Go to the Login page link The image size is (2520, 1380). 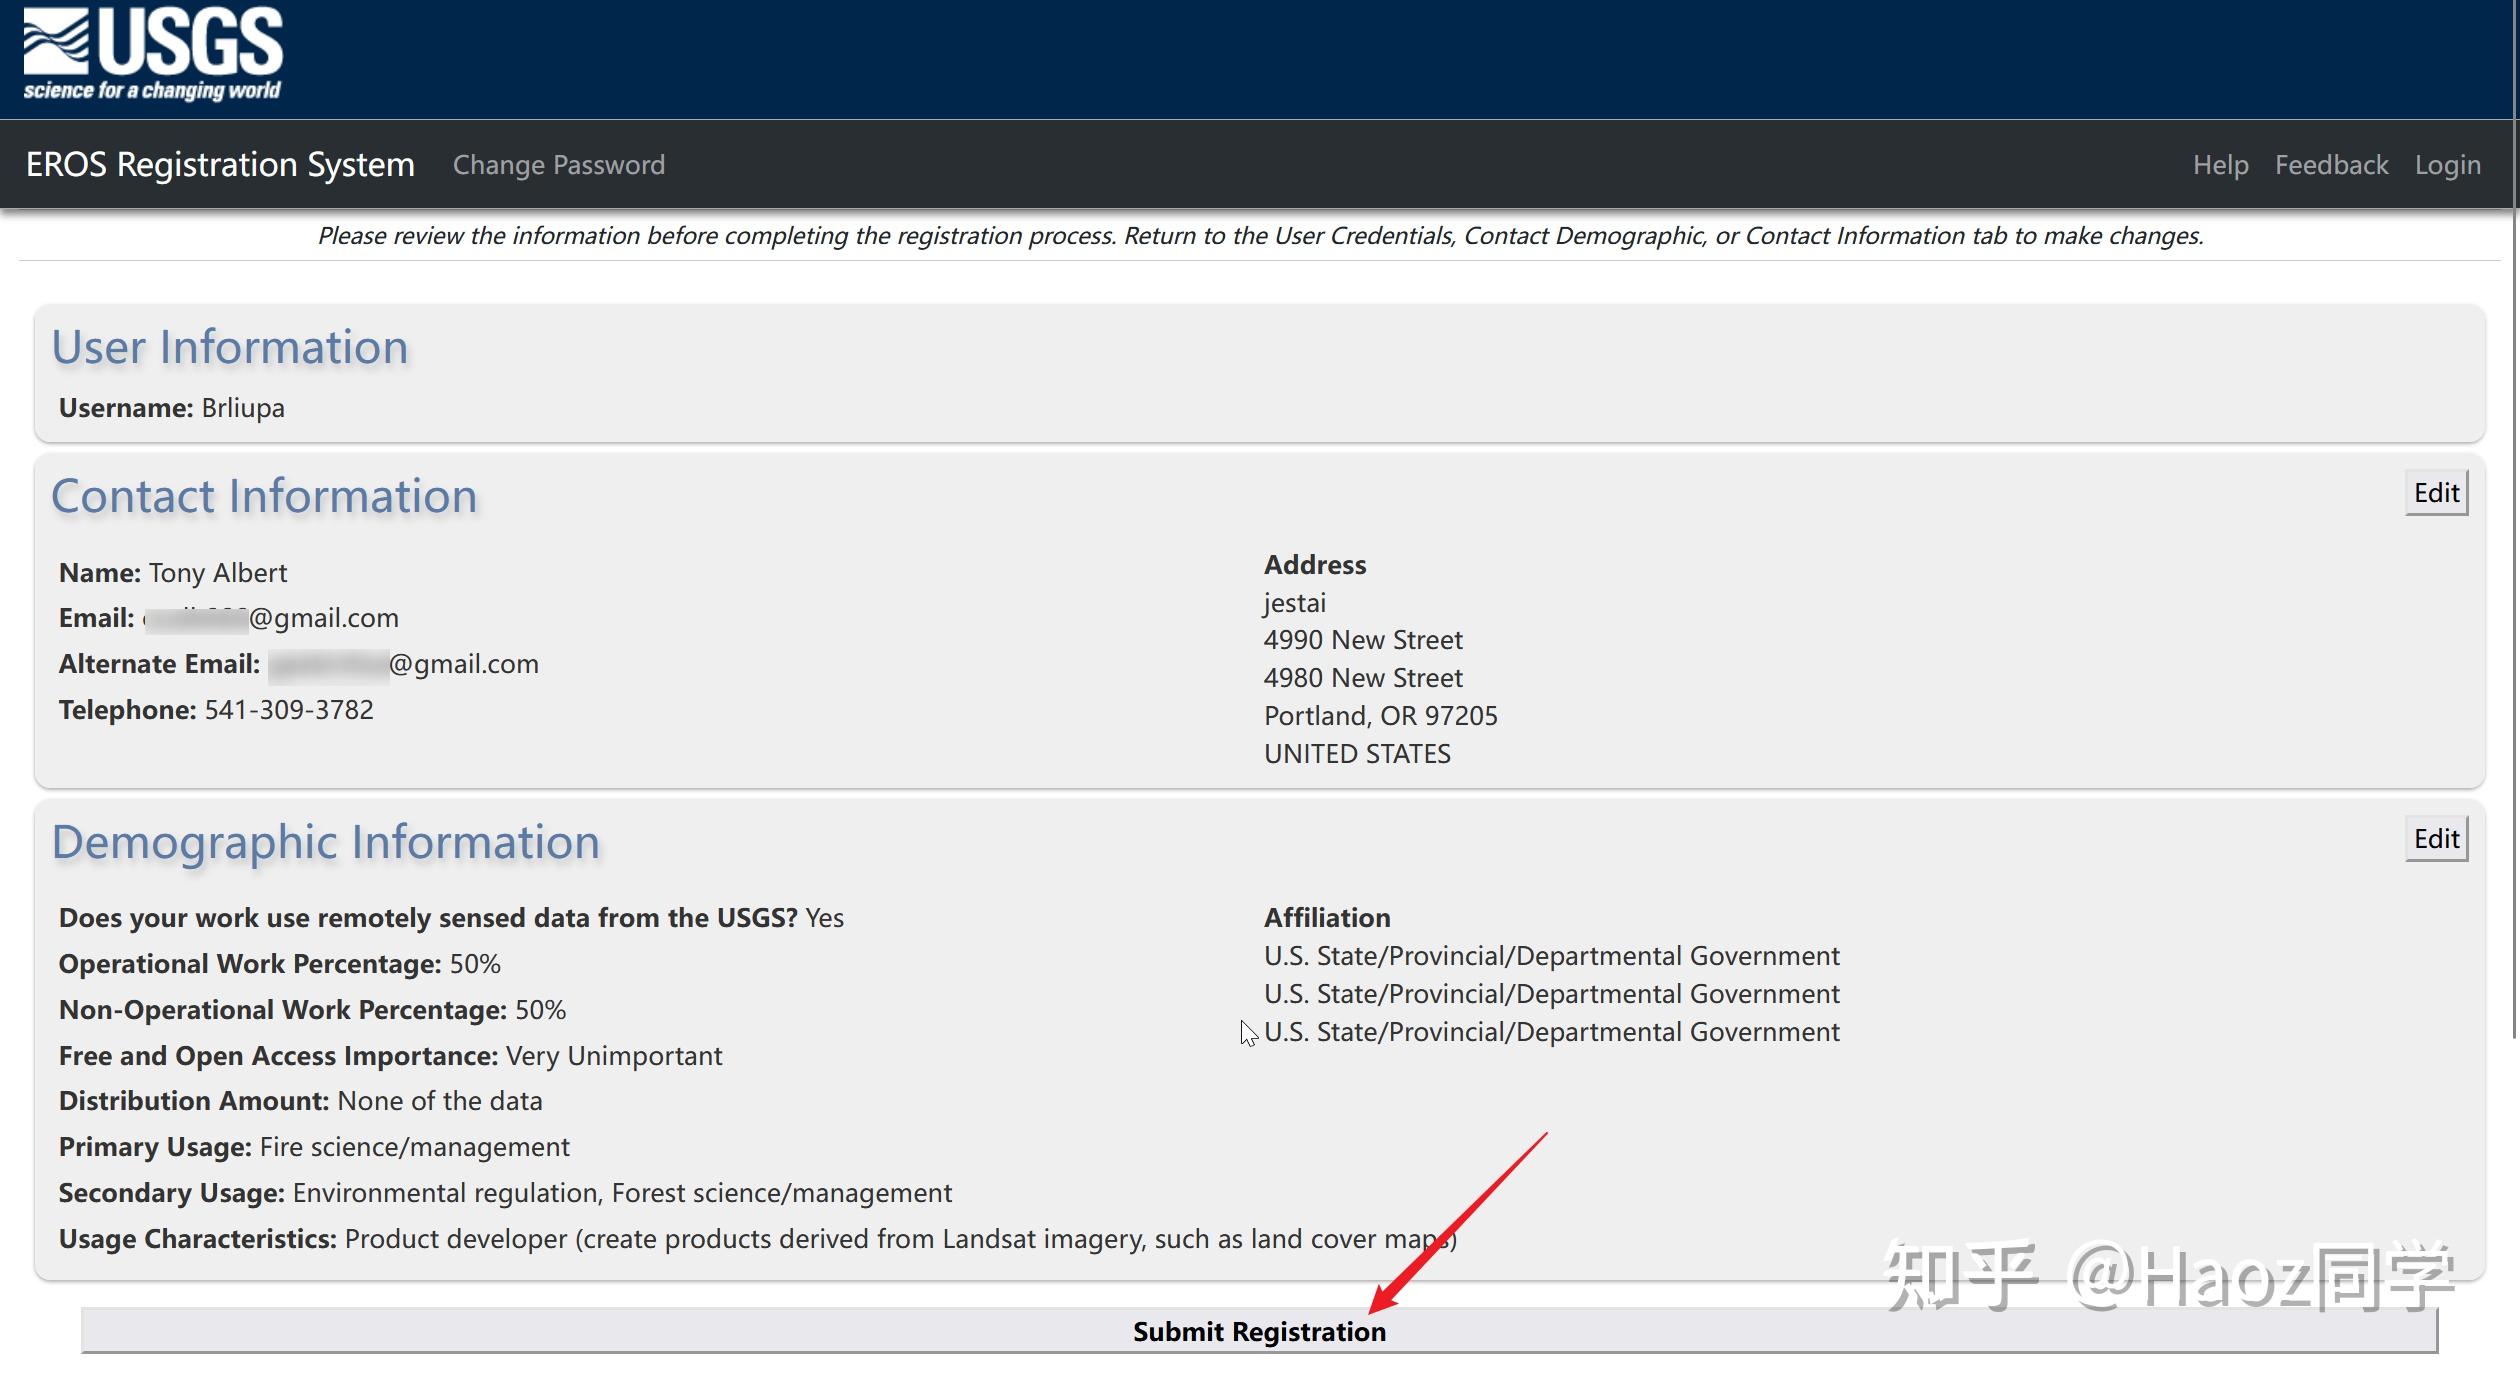point(2447,165)
